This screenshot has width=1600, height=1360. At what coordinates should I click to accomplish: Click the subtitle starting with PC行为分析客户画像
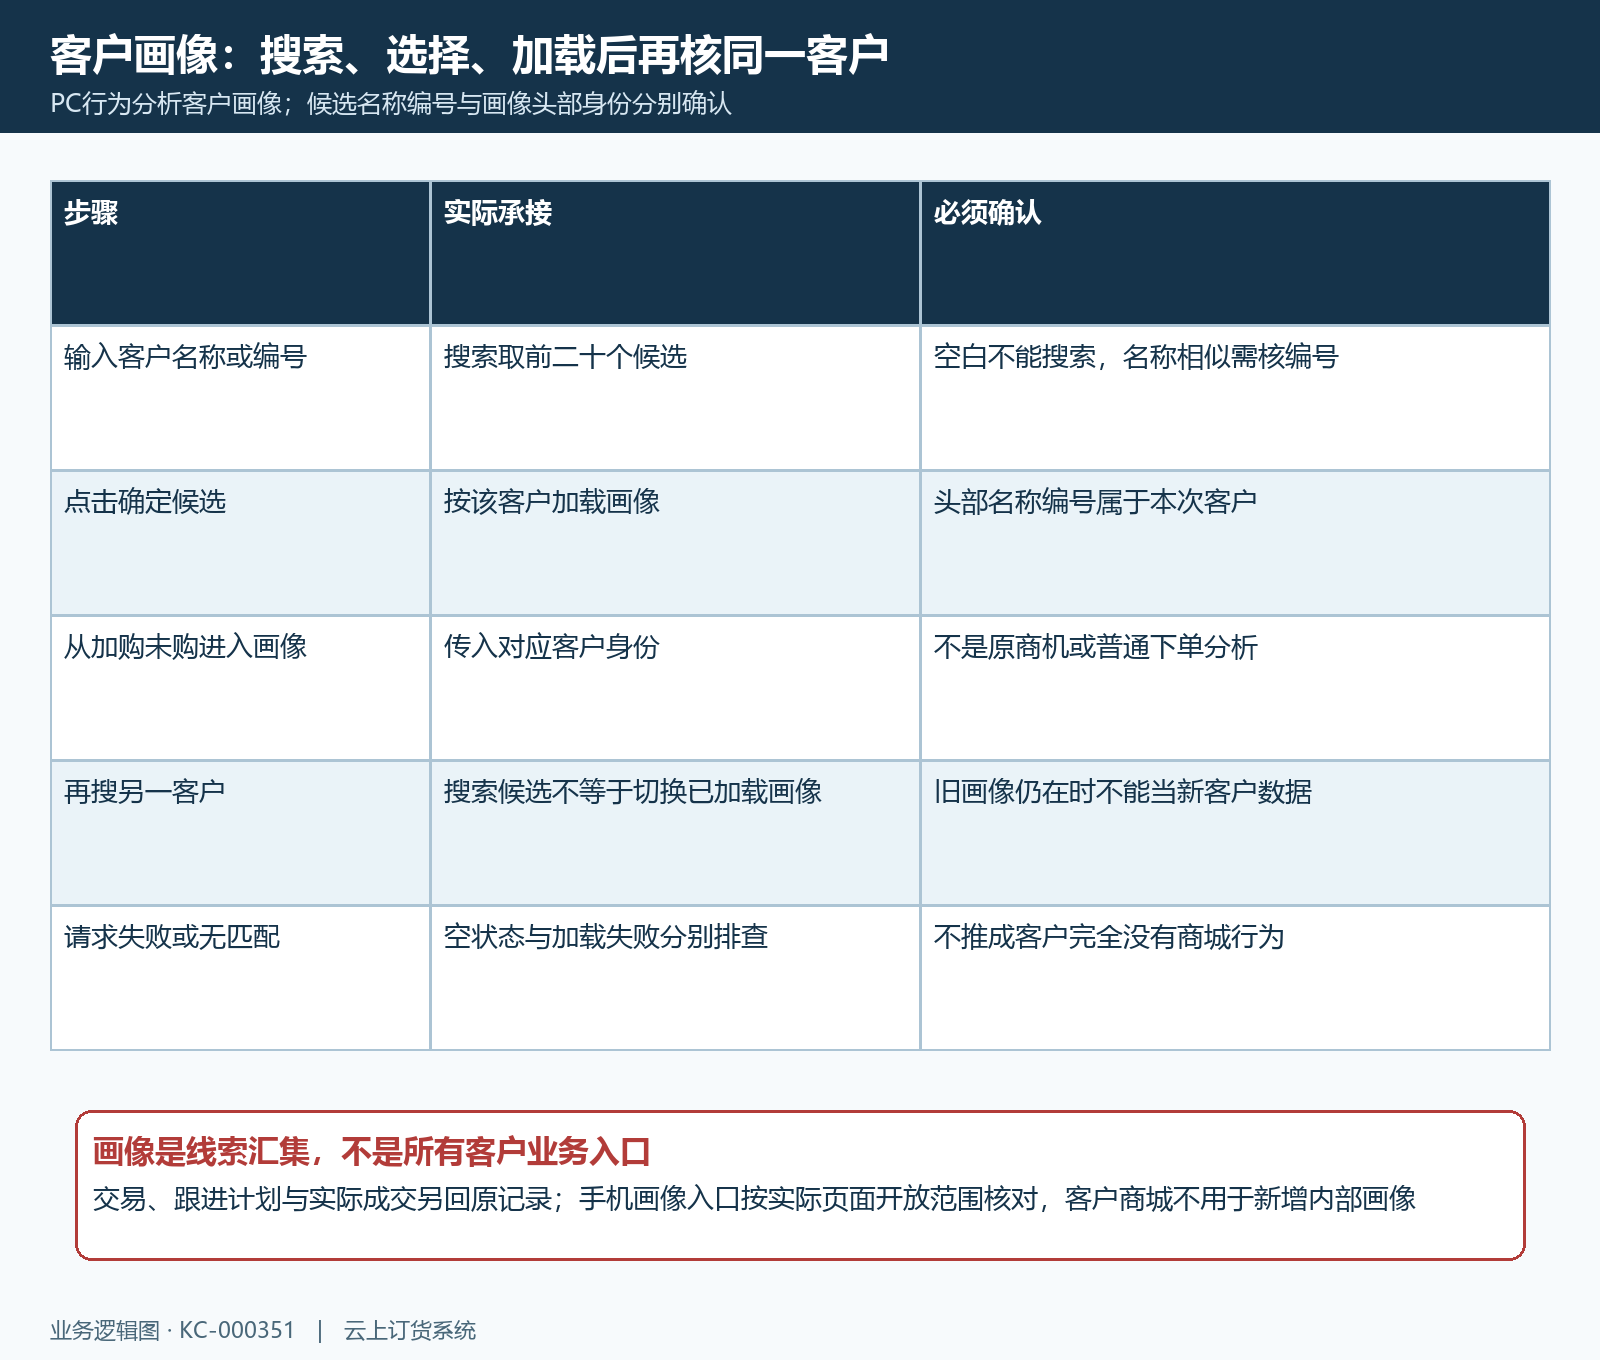pyautogui.click(x=391, y=104)
